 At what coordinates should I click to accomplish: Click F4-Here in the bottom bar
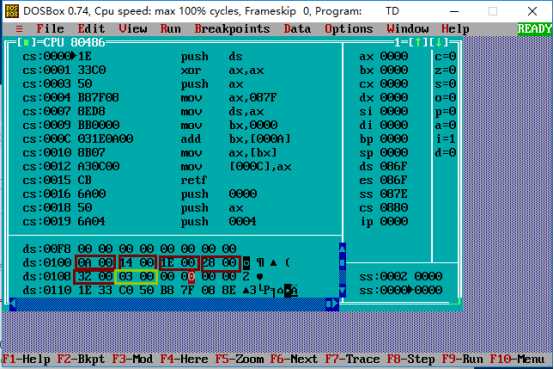[184, 359]
